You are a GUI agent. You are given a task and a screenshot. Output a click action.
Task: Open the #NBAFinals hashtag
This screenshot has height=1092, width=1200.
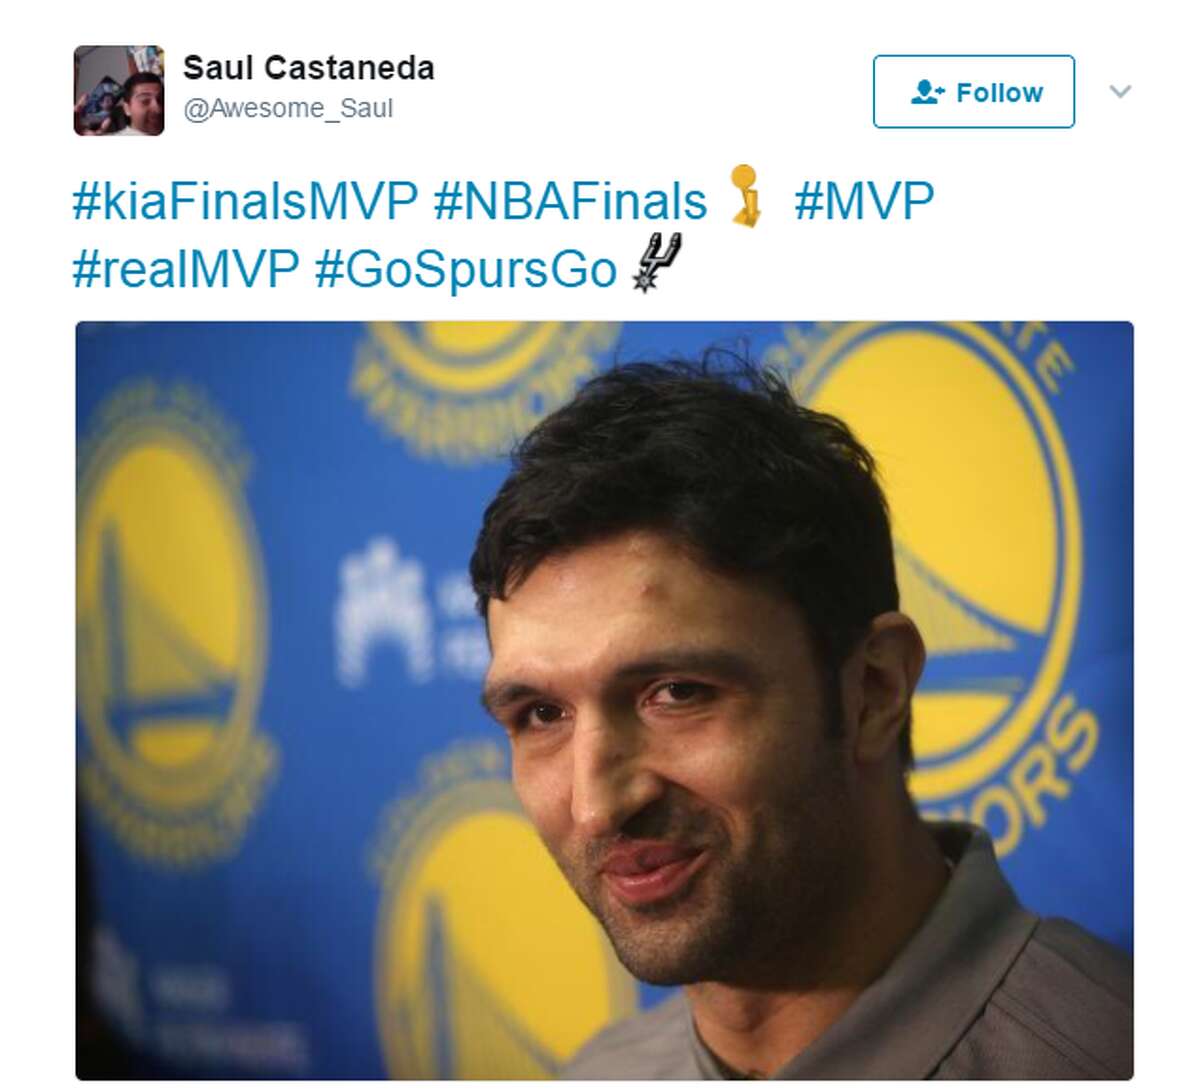point(570,201)
